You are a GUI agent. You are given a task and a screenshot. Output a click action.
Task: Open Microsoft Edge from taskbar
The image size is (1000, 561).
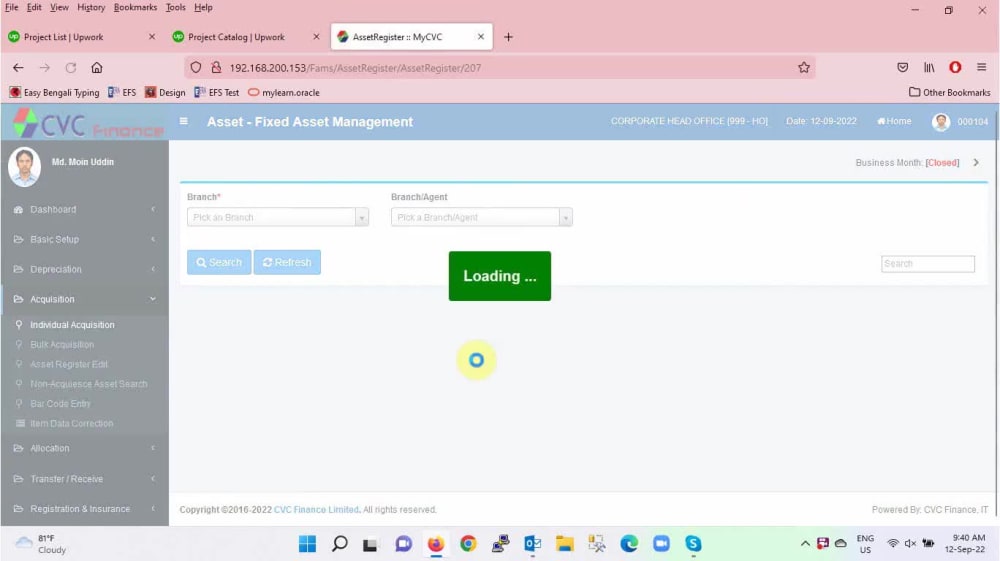[x=629, y=544]
